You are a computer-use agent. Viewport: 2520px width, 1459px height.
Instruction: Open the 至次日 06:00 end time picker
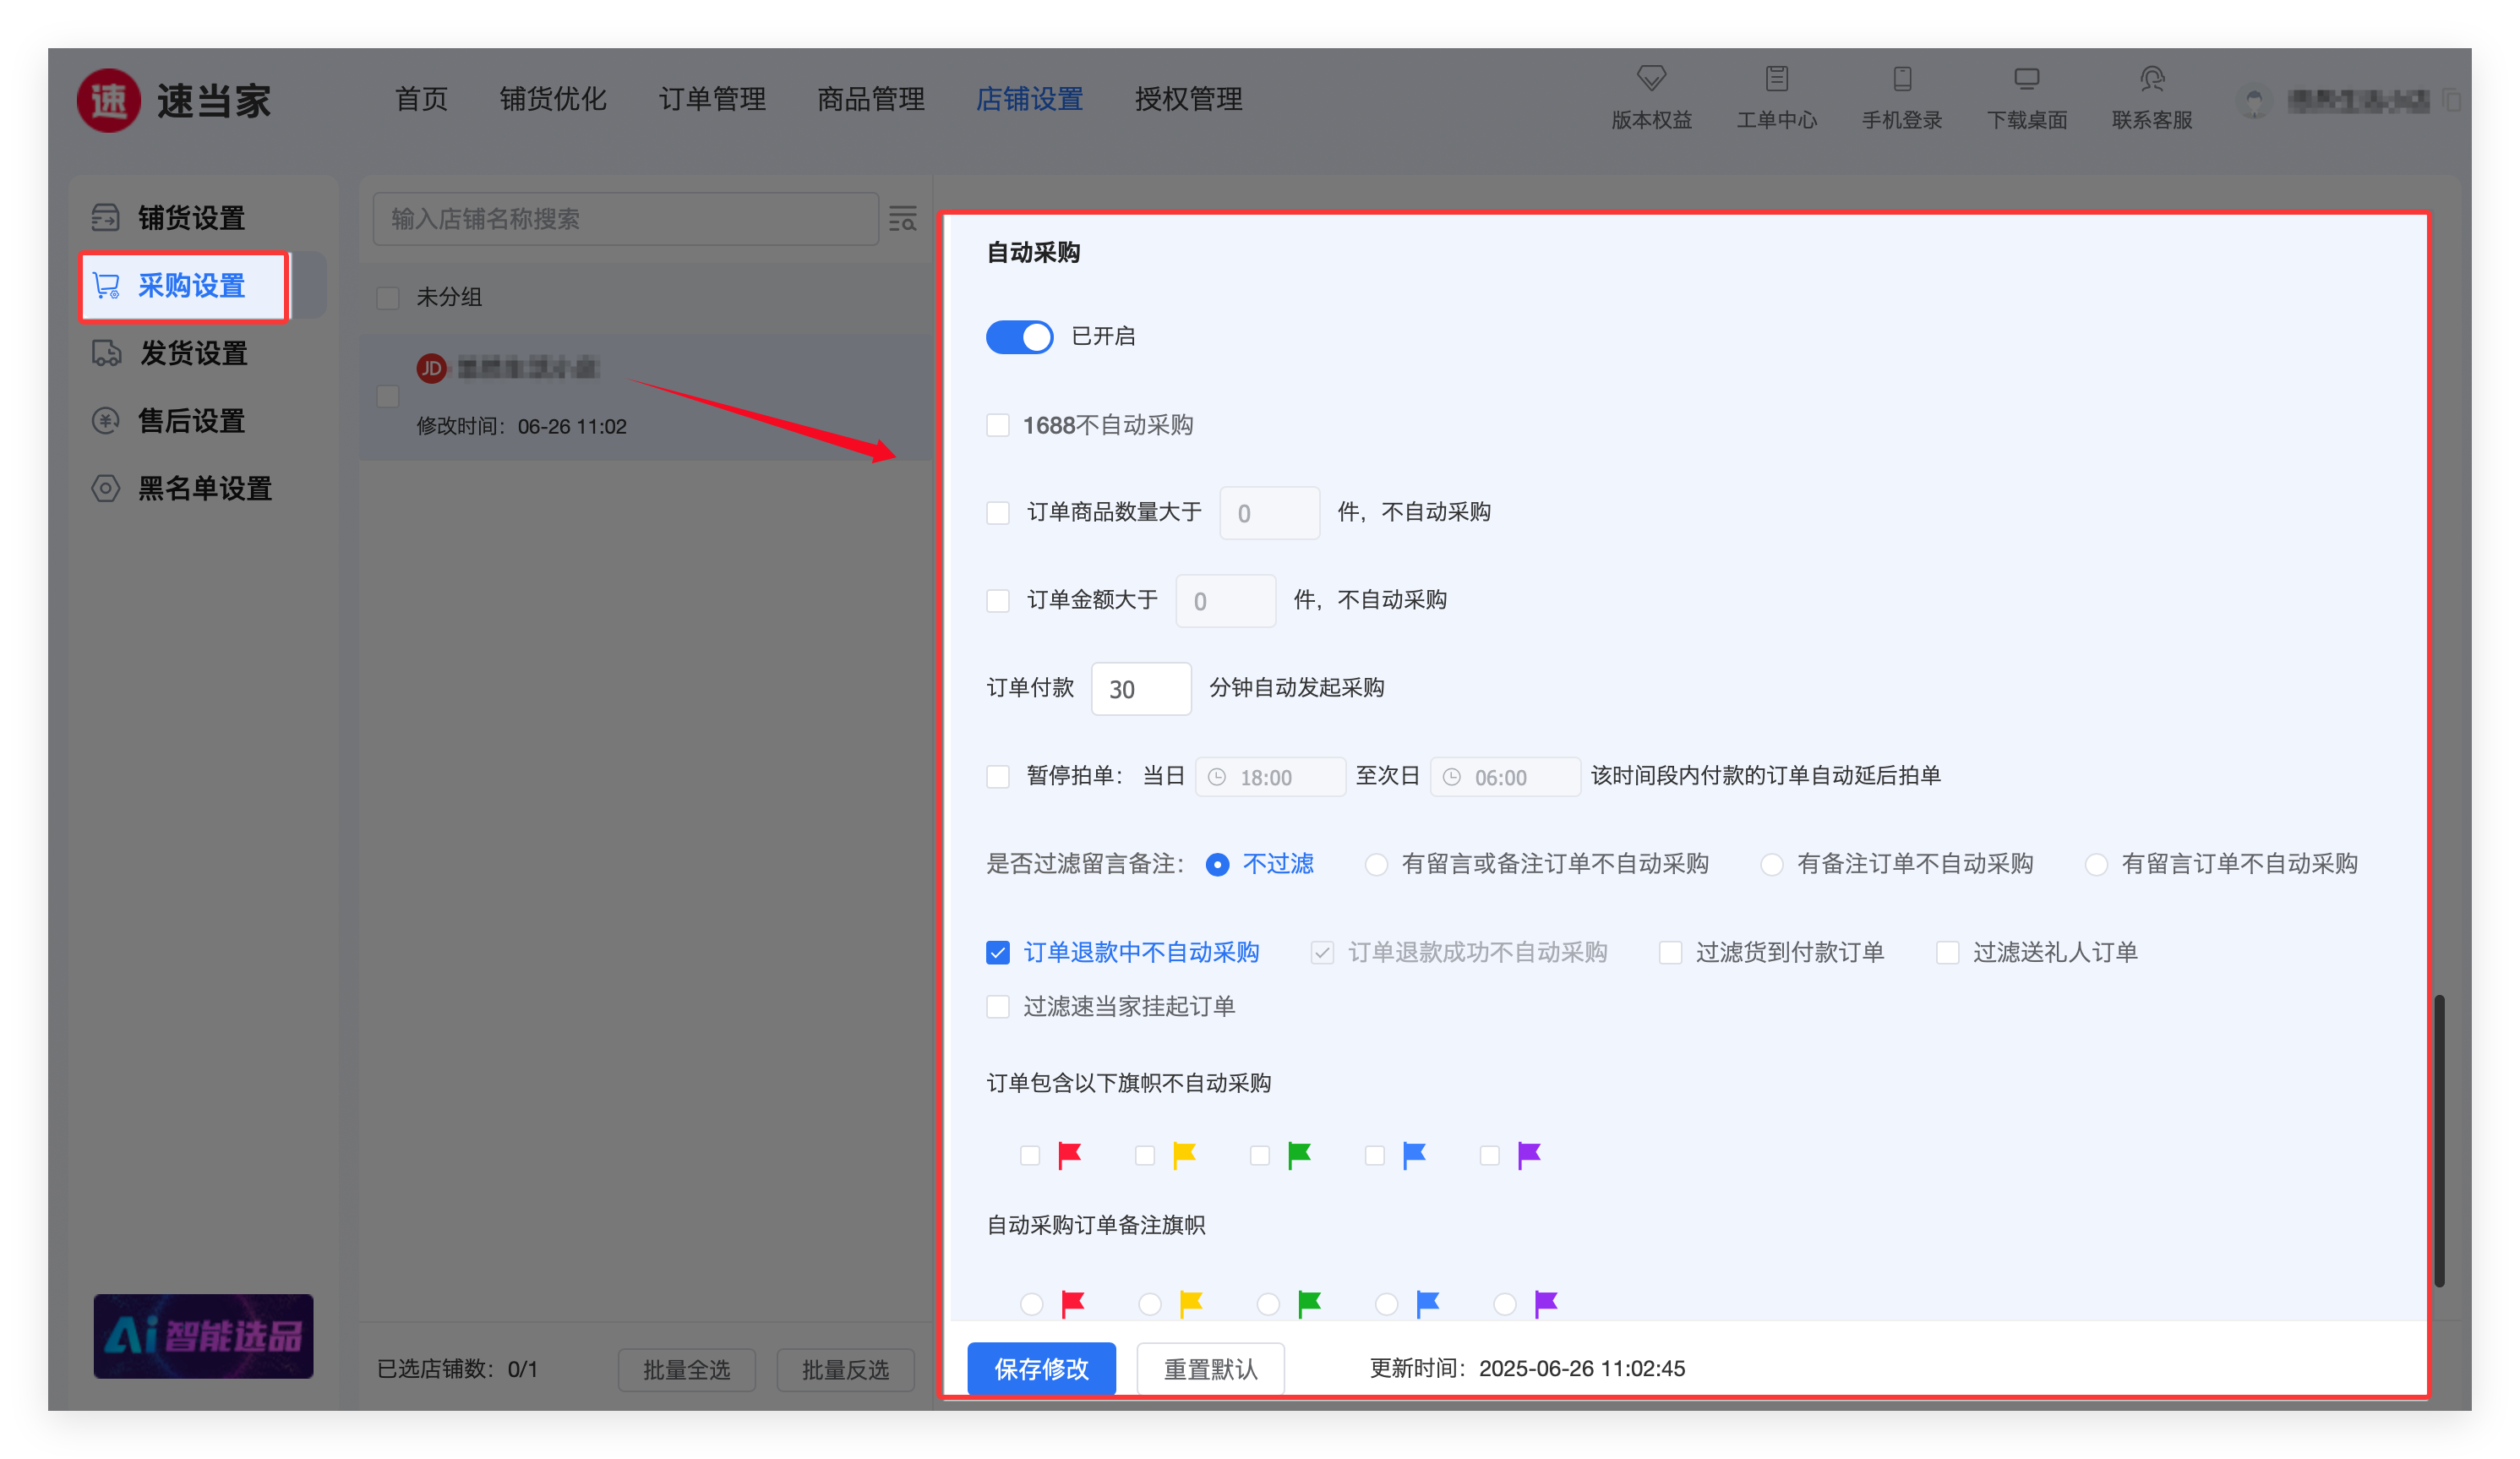click(1504, 777)
